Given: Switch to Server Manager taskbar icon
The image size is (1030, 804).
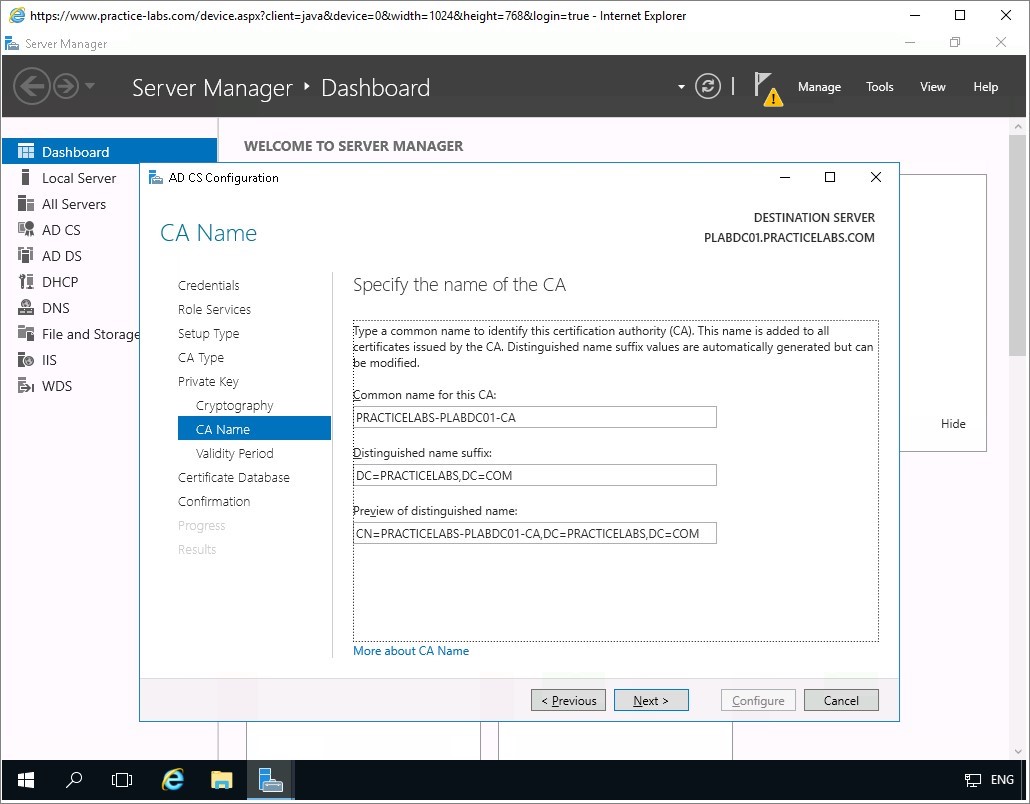Looking at the screenshot, I should pyautogui.click(x=271, y=780).
